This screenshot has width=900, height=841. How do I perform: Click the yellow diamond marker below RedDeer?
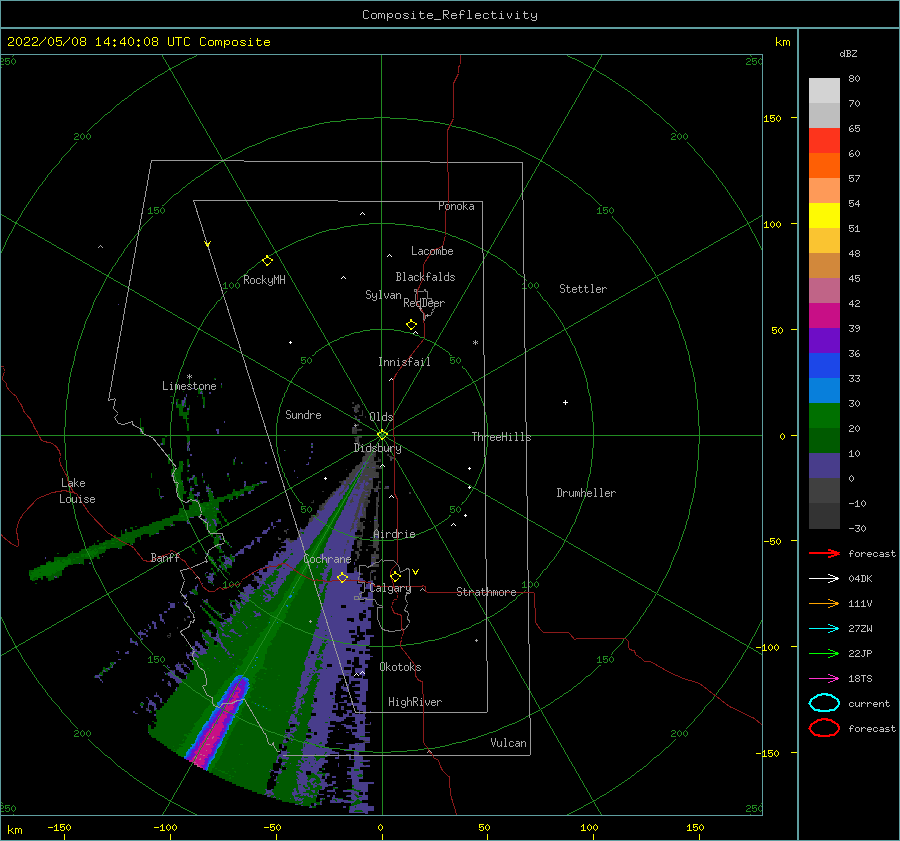tap(411, 325)
